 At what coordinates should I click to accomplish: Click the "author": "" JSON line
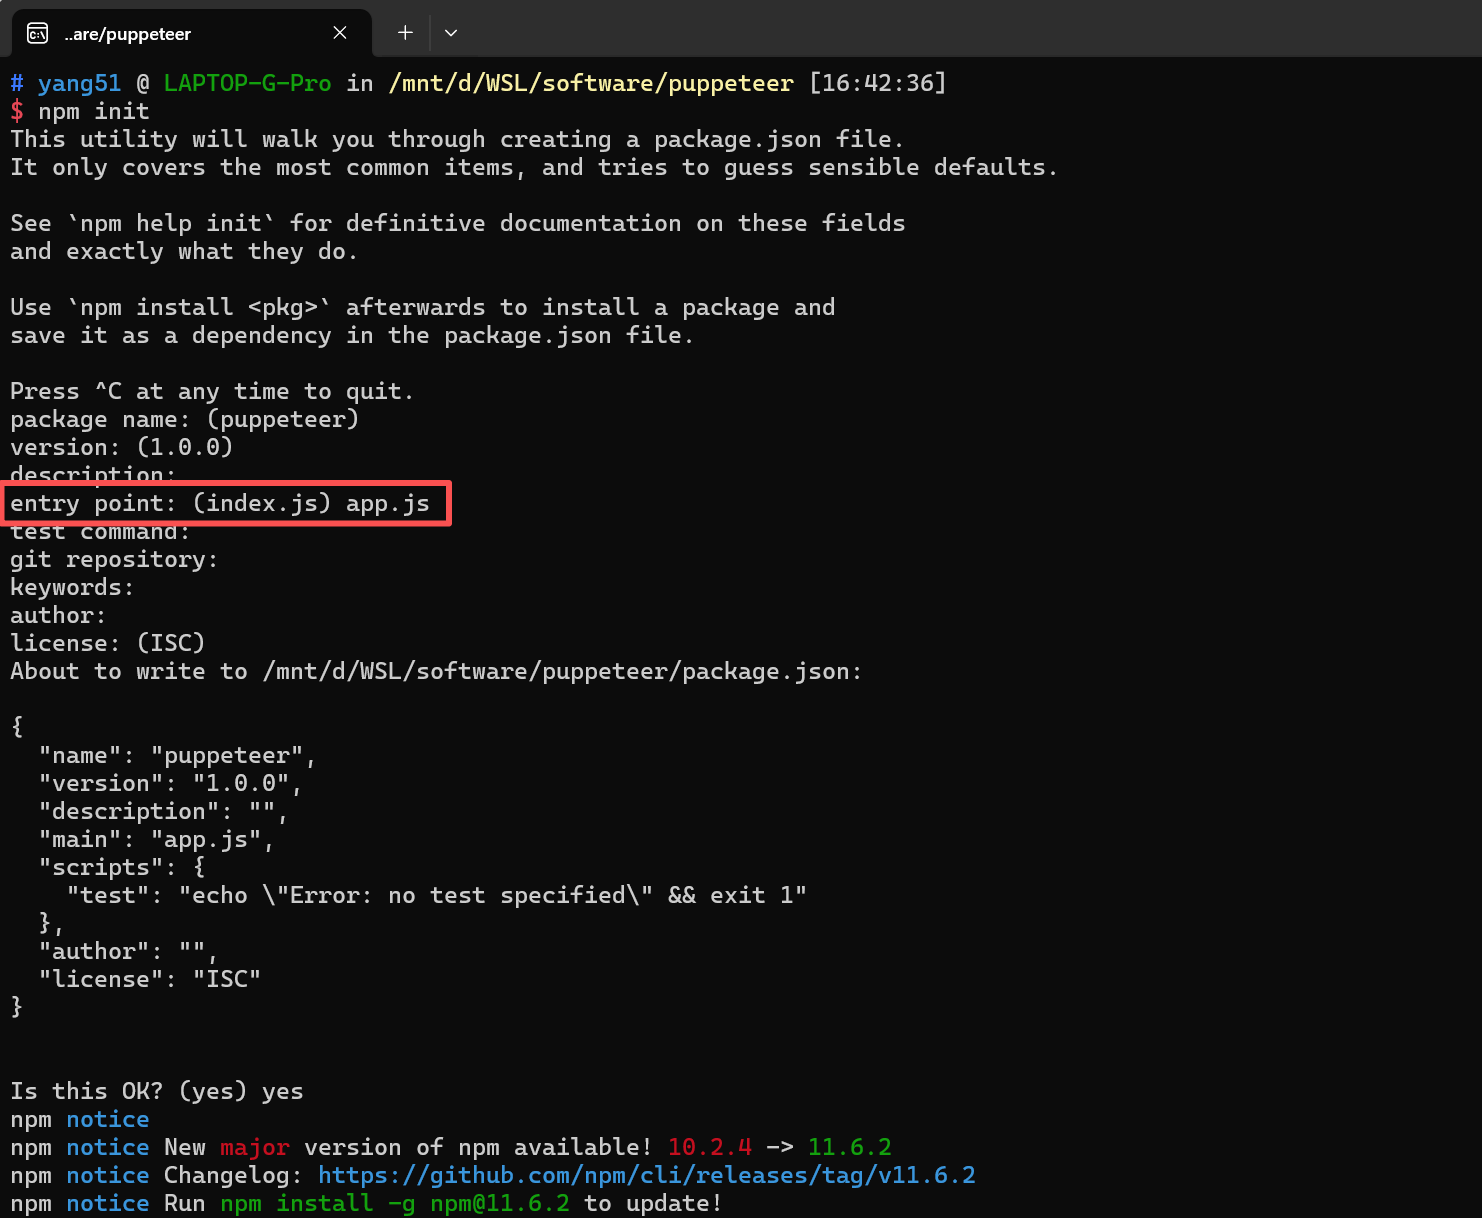coord(129,951)
